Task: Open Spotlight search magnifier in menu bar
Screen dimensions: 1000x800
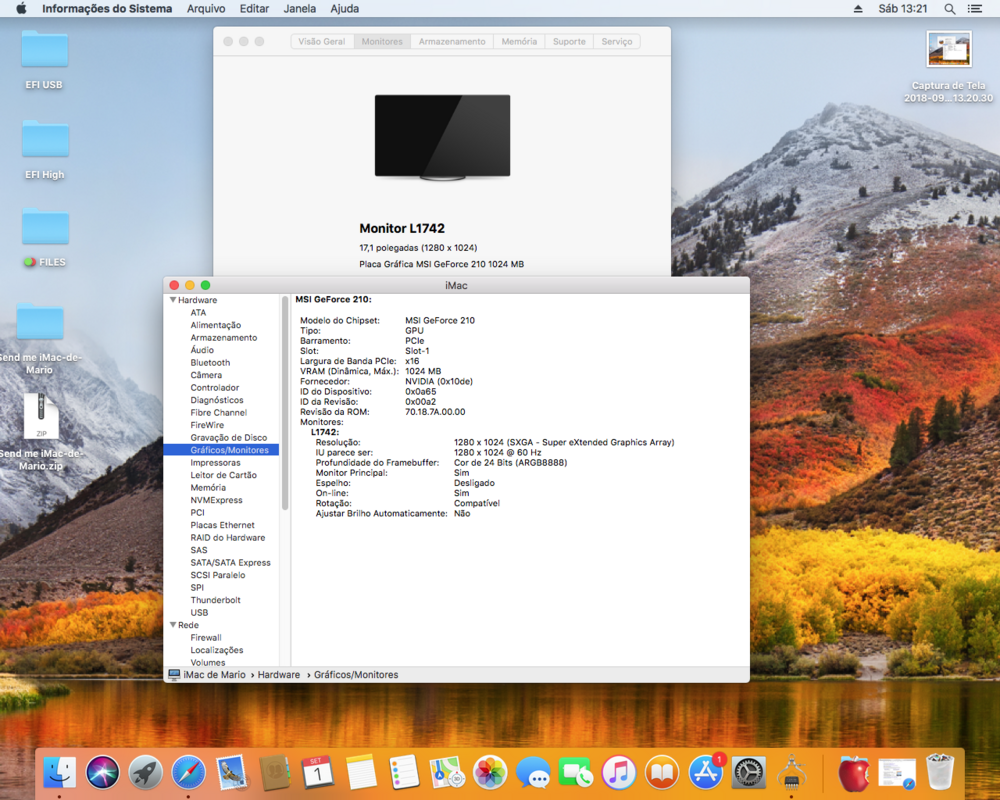Action: [x=949, y=9]
